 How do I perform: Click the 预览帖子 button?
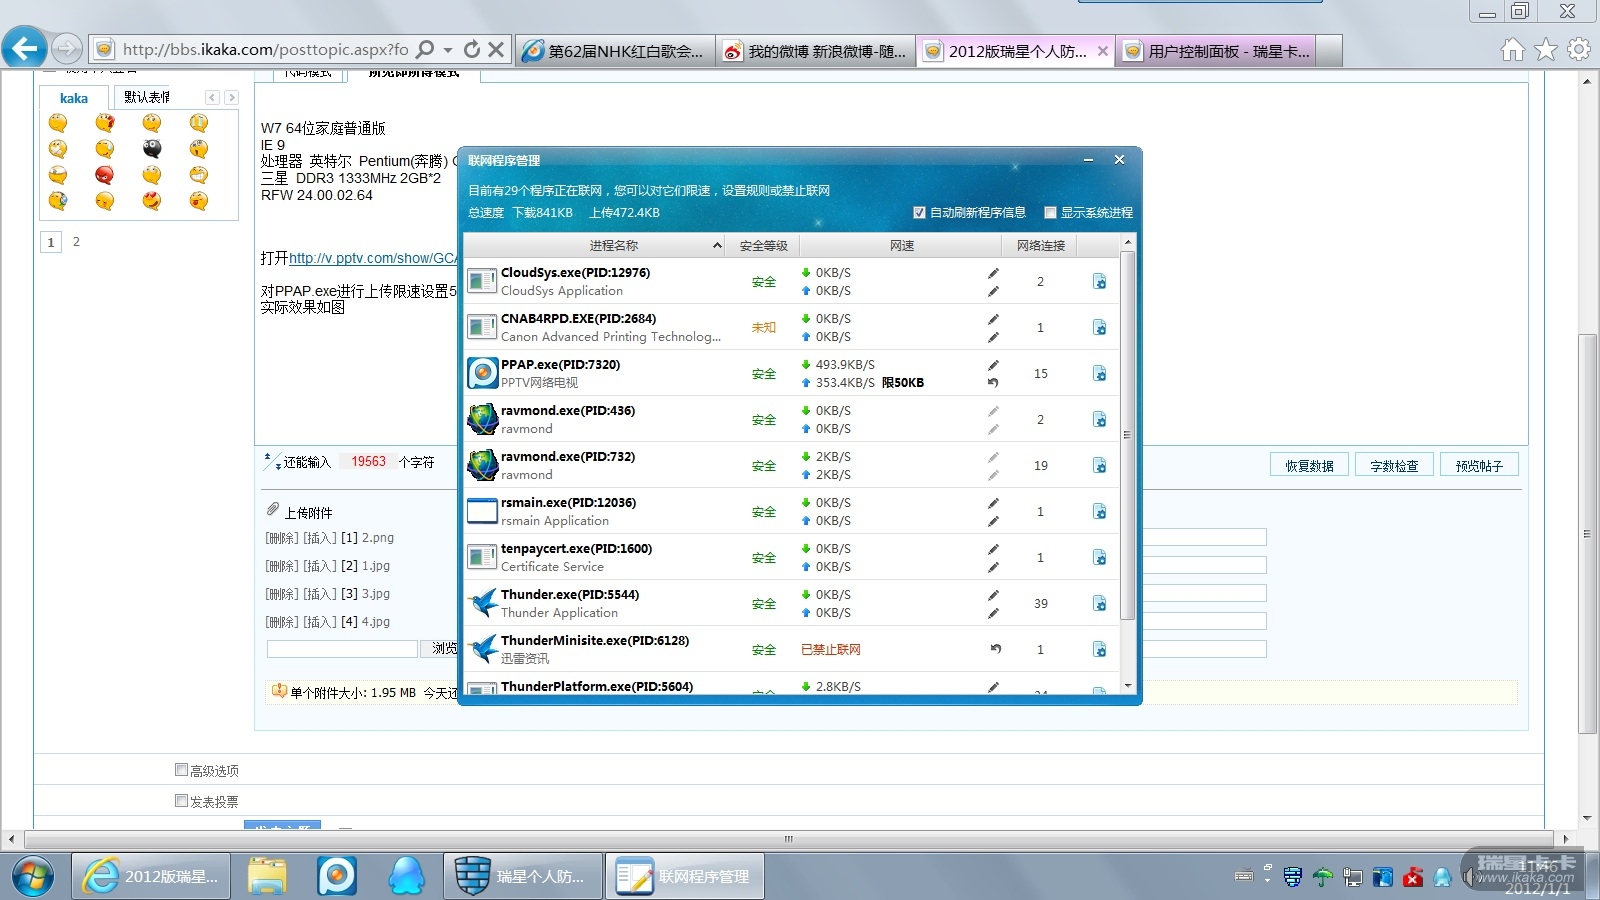click(1479, 466)
